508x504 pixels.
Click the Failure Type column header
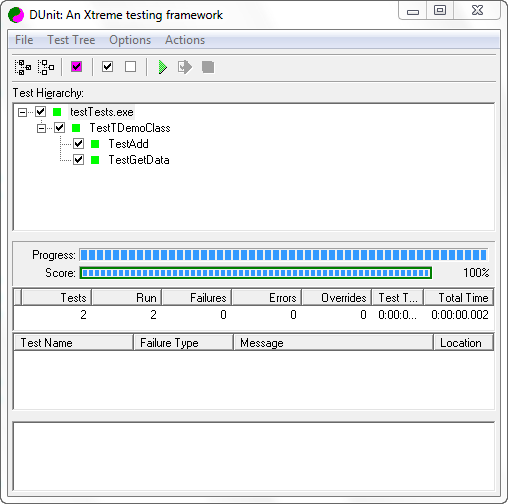point(183,343)
